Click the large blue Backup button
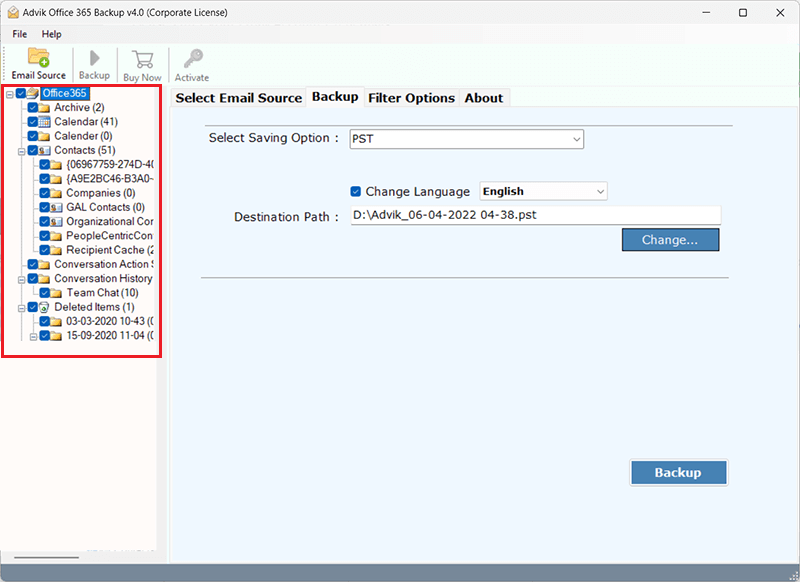800x582 pixels. [x=679, y=472]
